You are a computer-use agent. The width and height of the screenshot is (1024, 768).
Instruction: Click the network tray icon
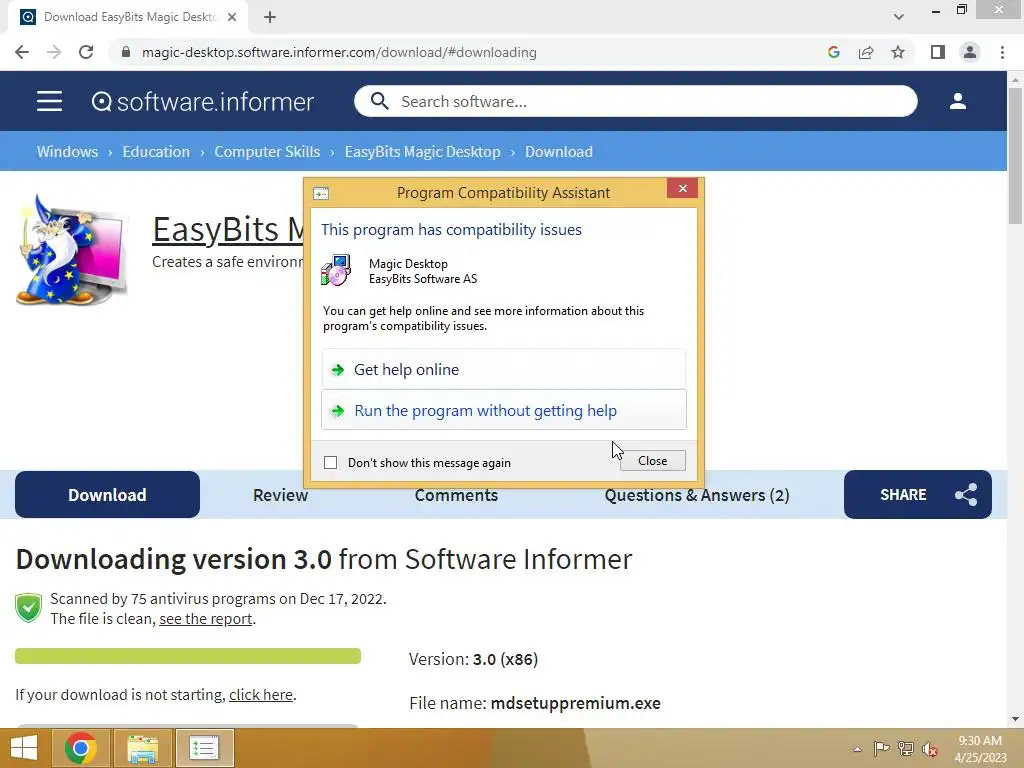(x=905, y=748)
